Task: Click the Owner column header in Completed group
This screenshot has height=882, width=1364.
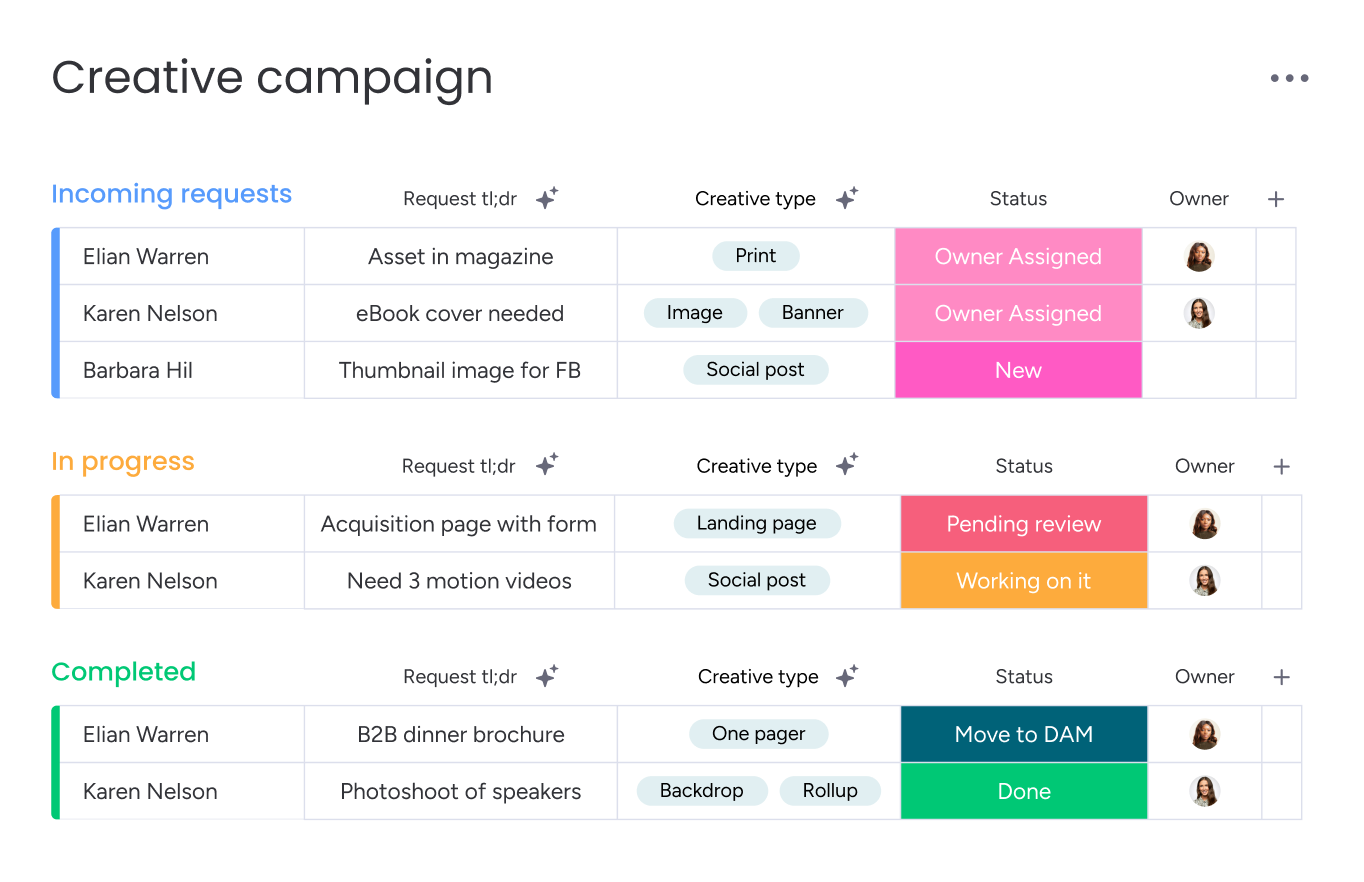Action: point(1205,677)
